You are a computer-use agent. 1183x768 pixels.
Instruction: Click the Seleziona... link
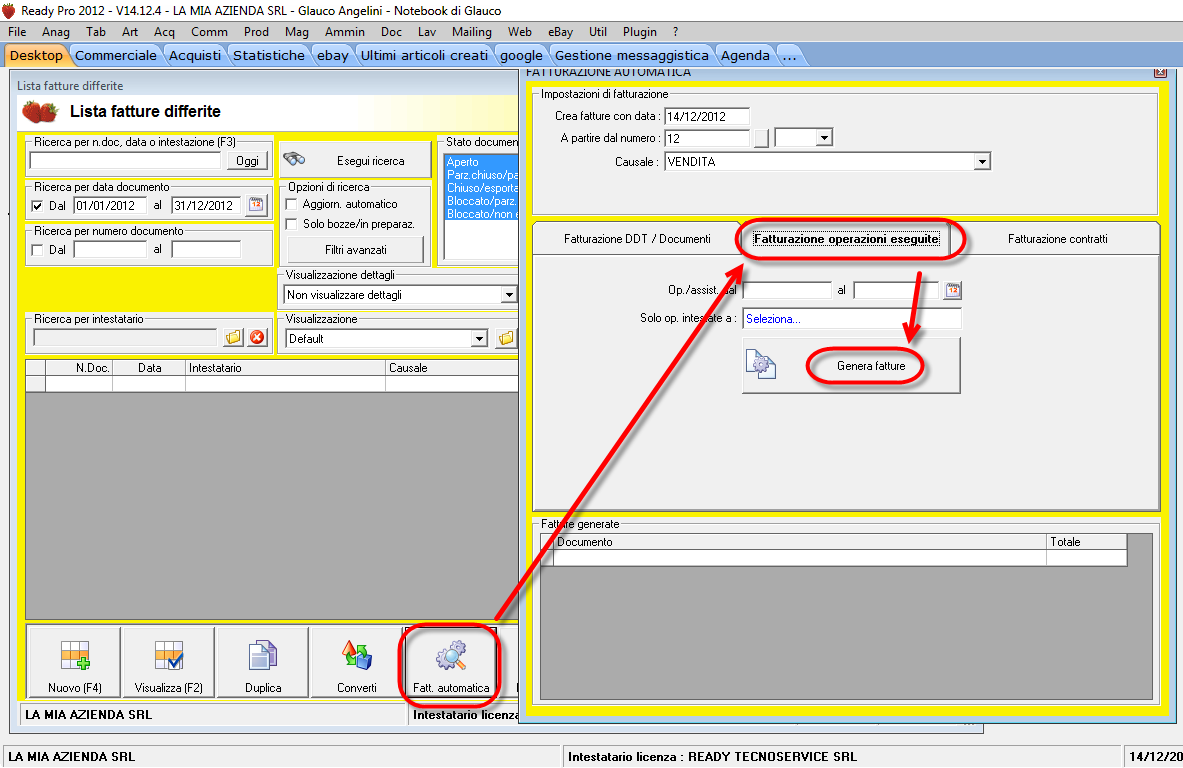pos(773,319)
